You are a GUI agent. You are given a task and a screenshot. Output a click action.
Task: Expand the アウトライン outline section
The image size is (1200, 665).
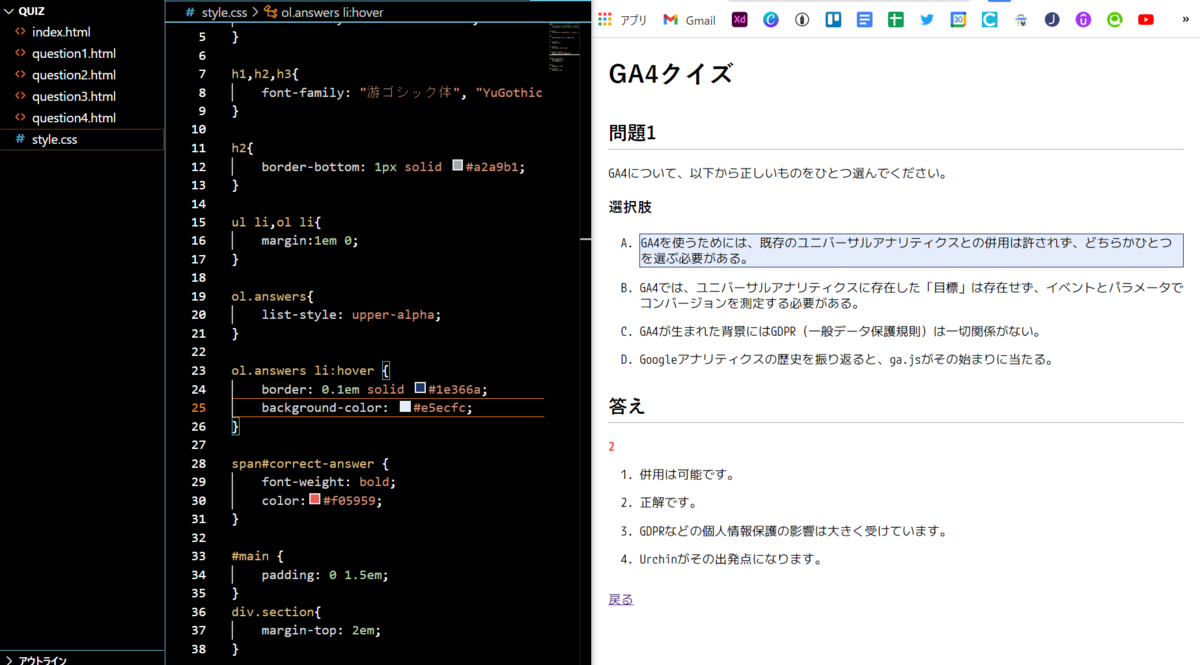click(82, 658)
